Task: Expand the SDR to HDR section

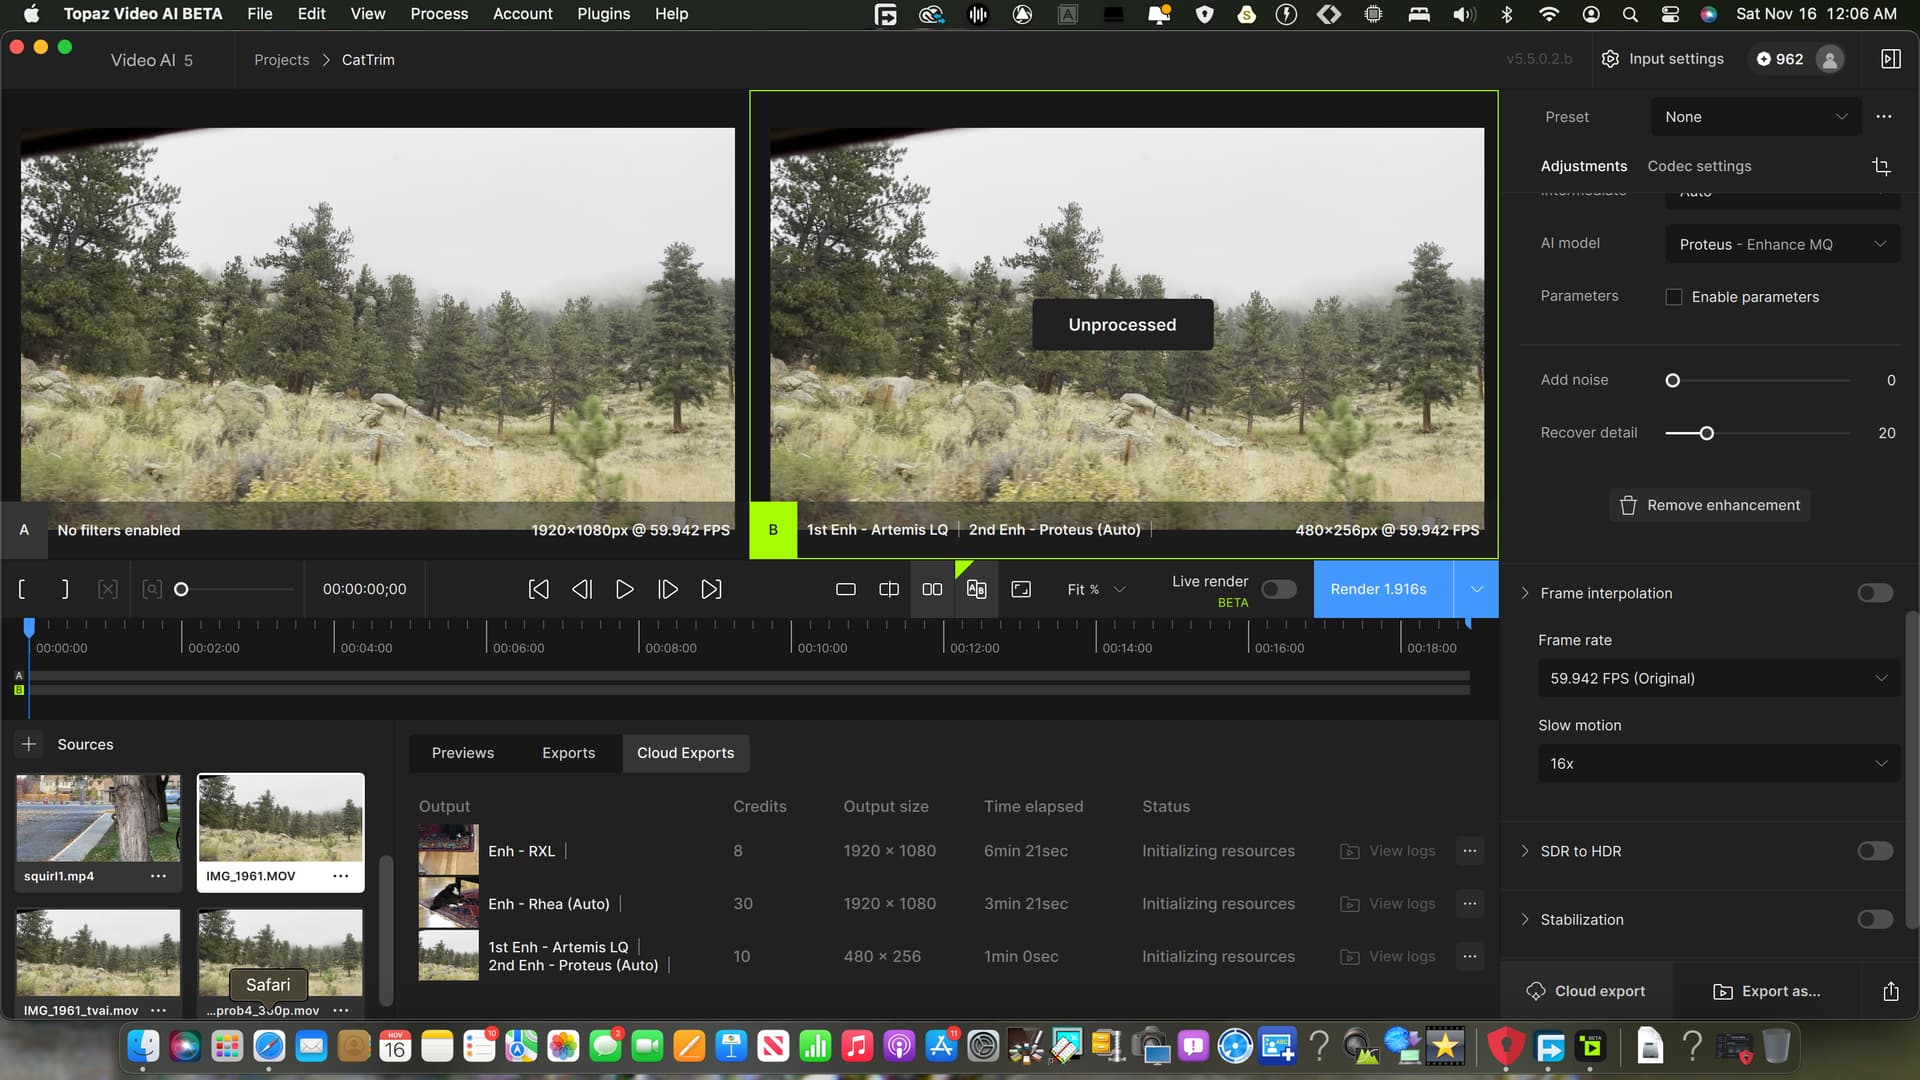Action: coord(1526,851)
